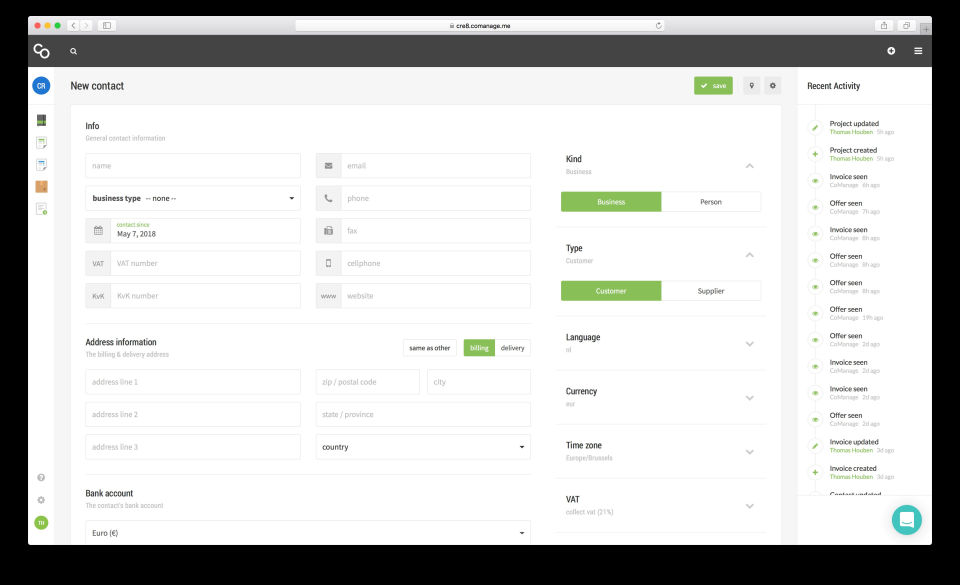Click the green TH user avatar
Viewport: 960px width, 585px height.
tap(41, 523)
